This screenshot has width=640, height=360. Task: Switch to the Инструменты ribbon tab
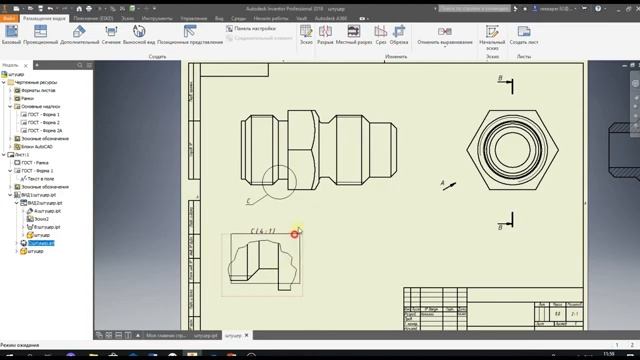[x=157, y=18]
